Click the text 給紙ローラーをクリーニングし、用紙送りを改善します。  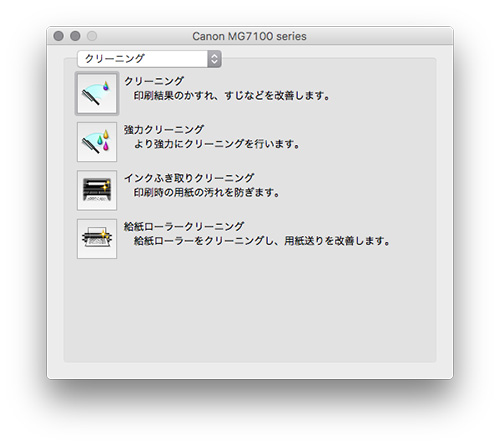pyautogui.click(x=262, y=241)
